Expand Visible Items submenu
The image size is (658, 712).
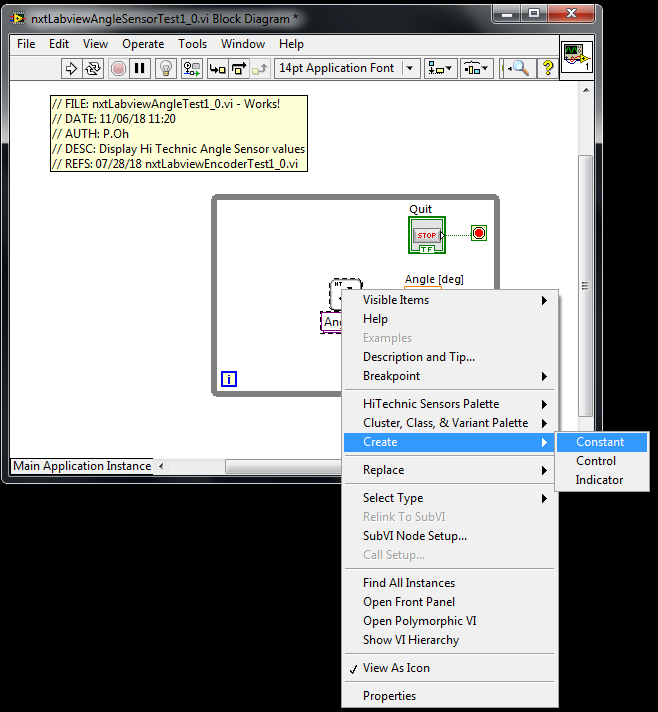click(450, 300)
